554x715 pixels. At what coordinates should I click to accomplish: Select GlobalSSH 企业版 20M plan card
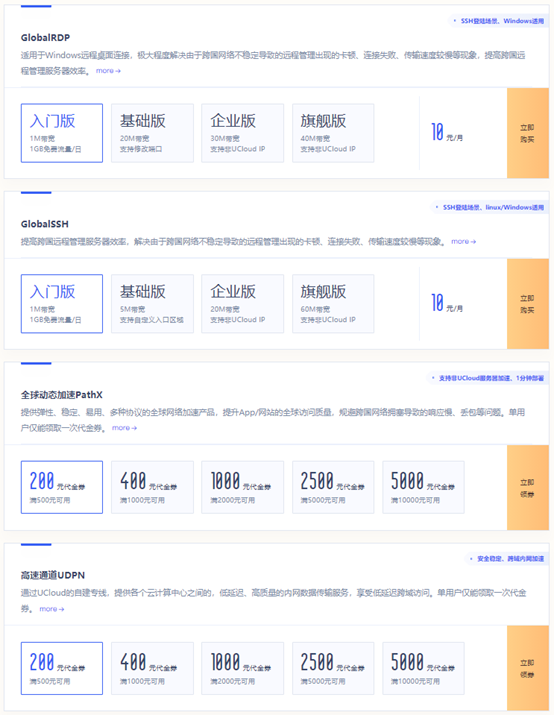(x=243, y=304)
